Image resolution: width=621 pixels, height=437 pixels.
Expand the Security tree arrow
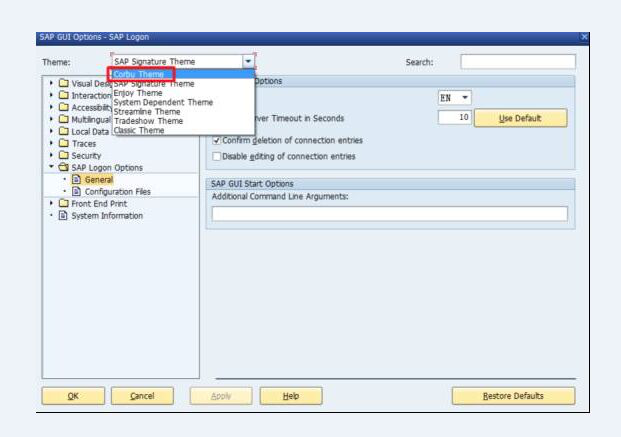51,155
